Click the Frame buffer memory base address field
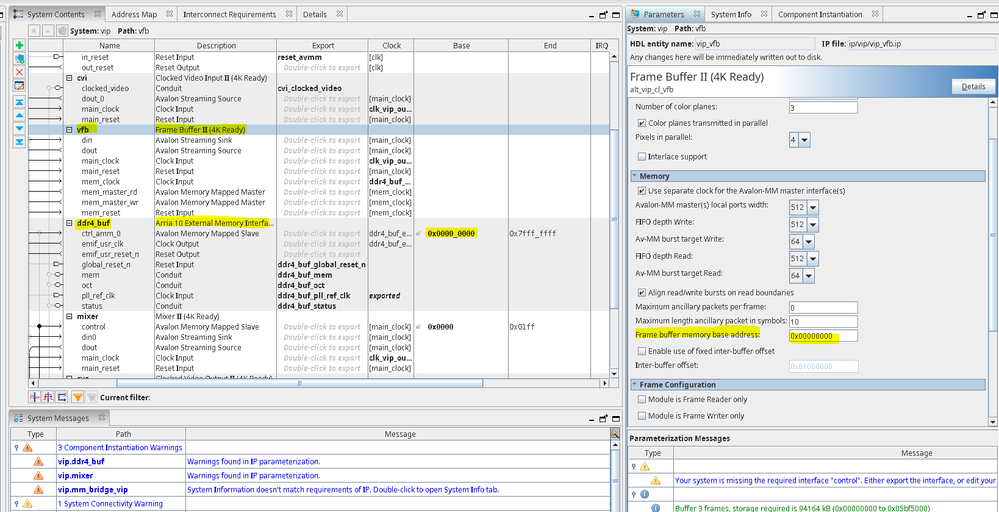The image size is (999, 512). click(823, 336)
